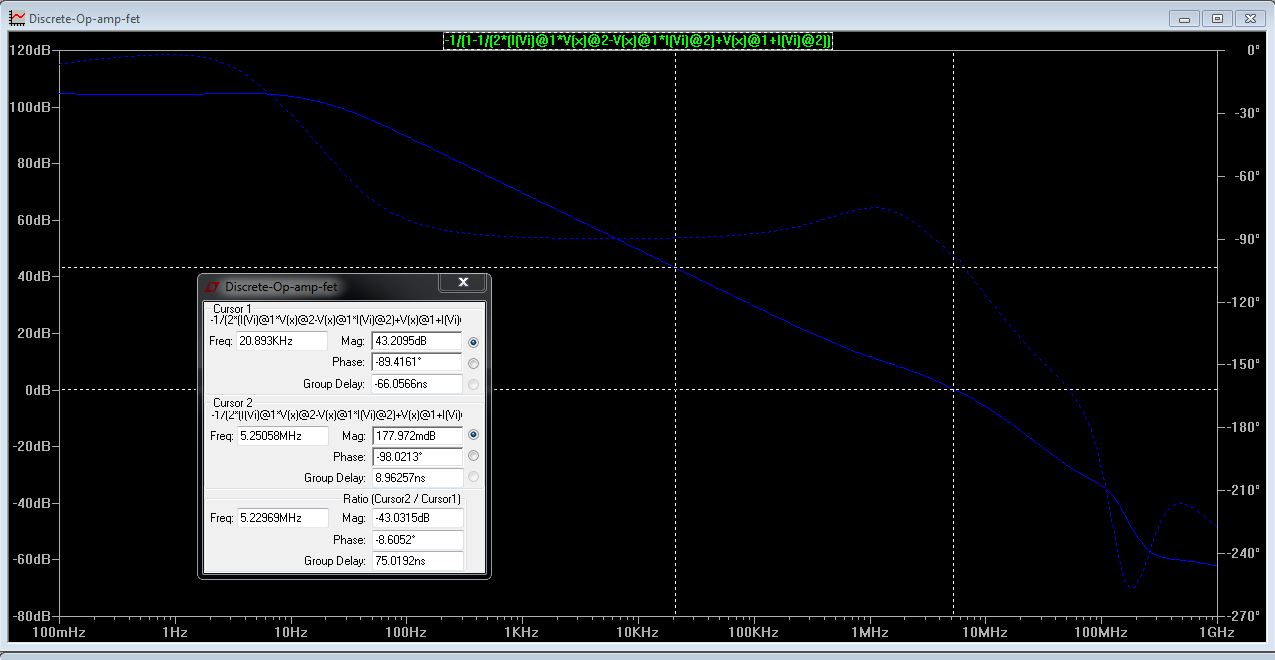1275x660 pixels.
Task: Click the 120dB label on the magnitude axis
Action: 30,50
